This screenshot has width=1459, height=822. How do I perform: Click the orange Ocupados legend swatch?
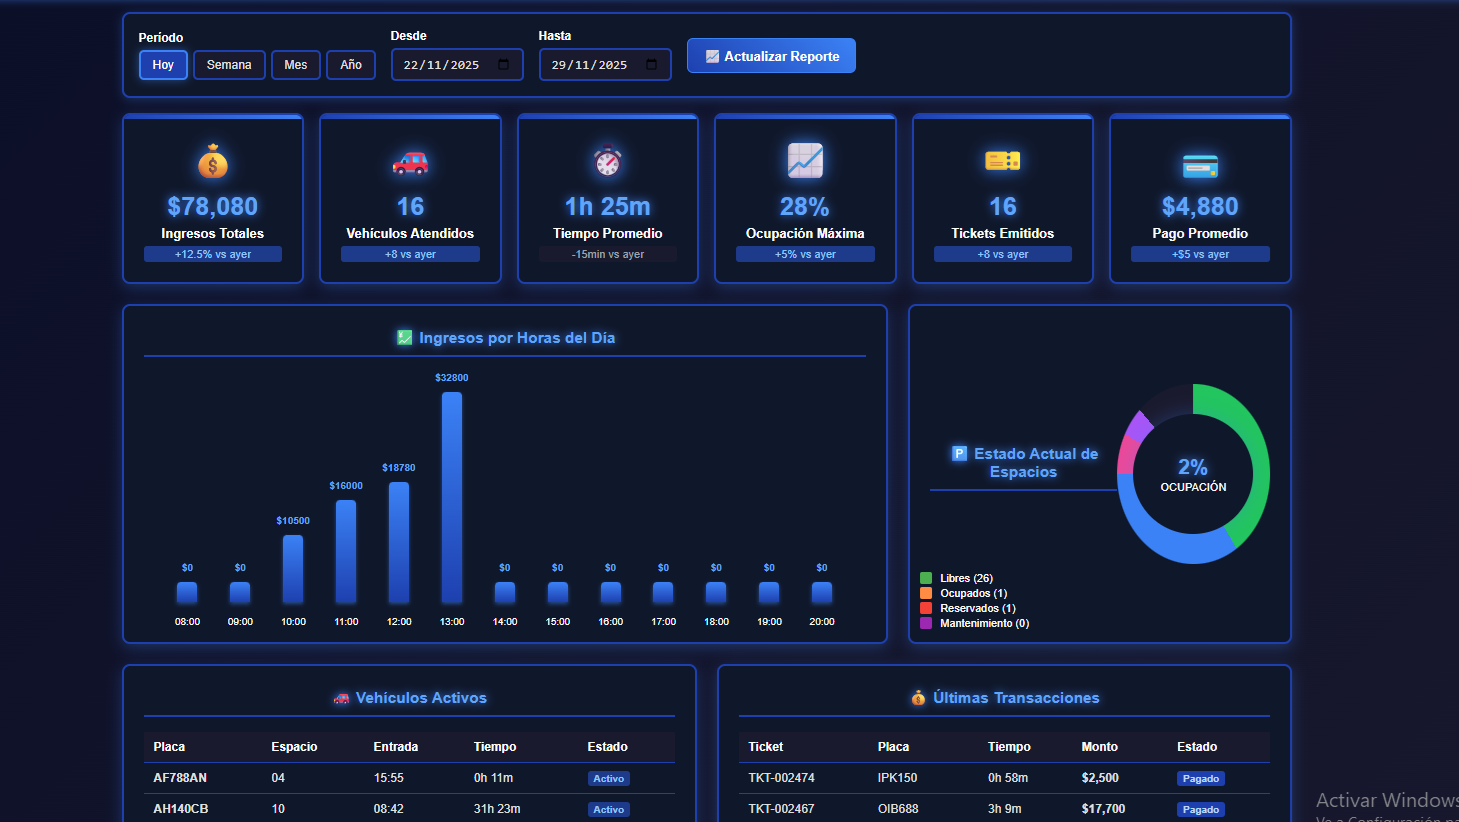(x=926, y=593)
